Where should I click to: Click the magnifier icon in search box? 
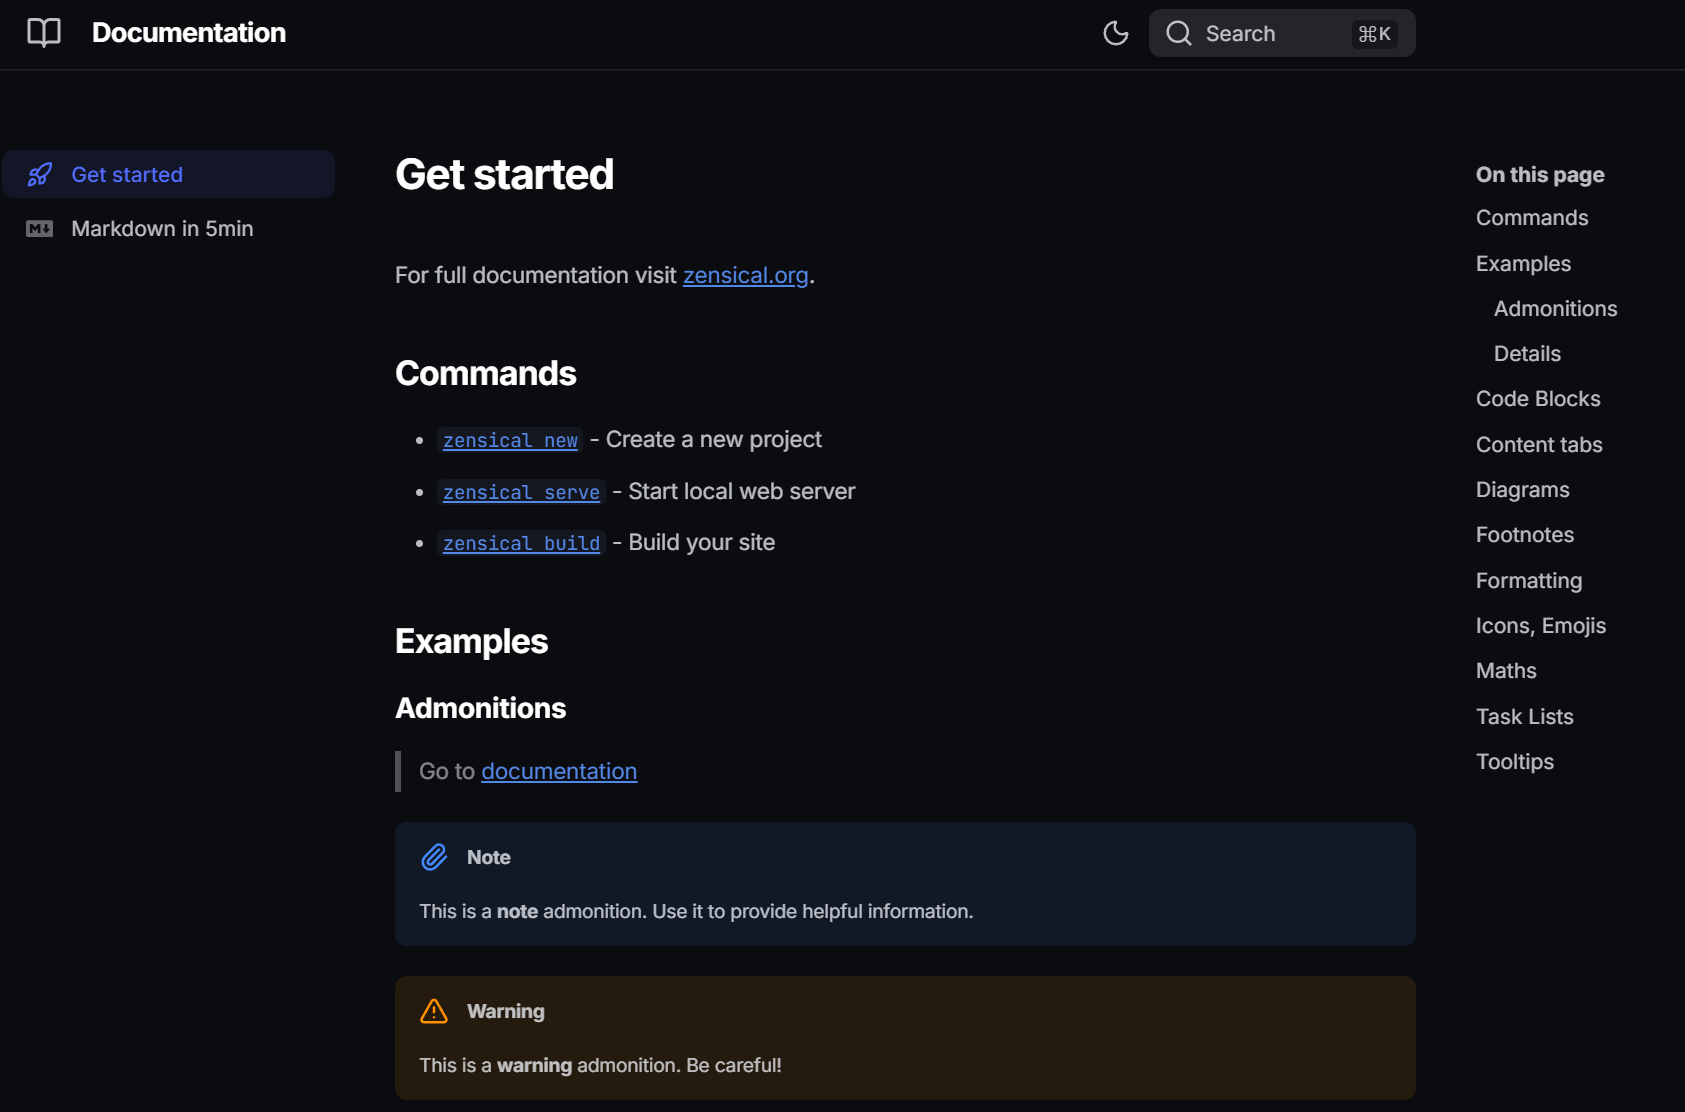point(1179,33)
